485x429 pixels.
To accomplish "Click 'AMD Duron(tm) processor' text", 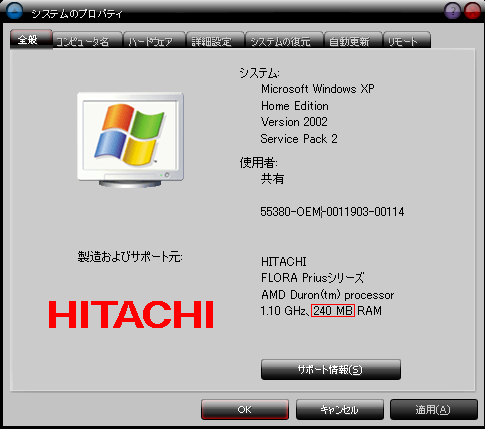I will 327,295.
